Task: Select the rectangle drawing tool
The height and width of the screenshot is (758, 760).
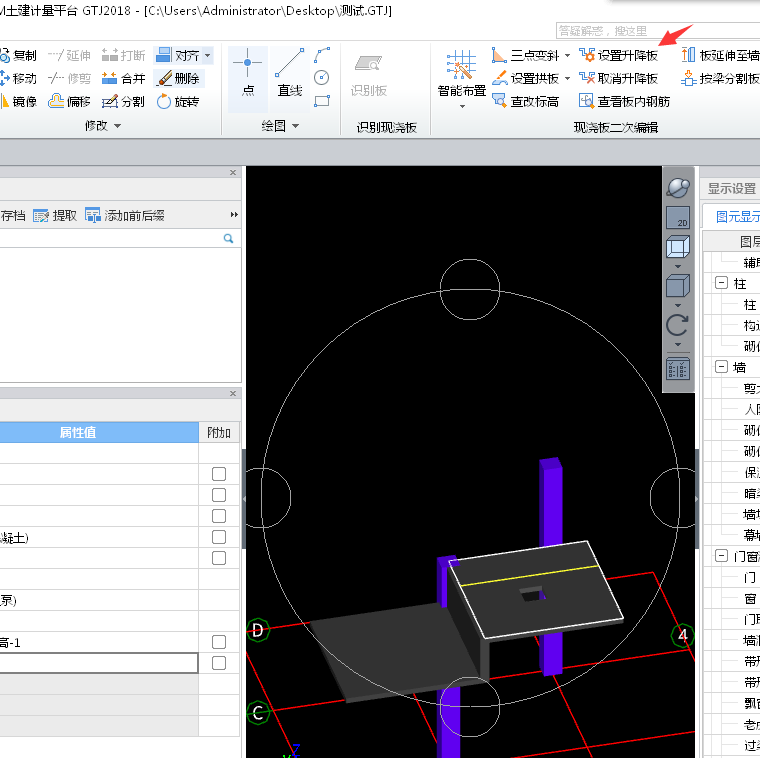Action: pos(322,101)
